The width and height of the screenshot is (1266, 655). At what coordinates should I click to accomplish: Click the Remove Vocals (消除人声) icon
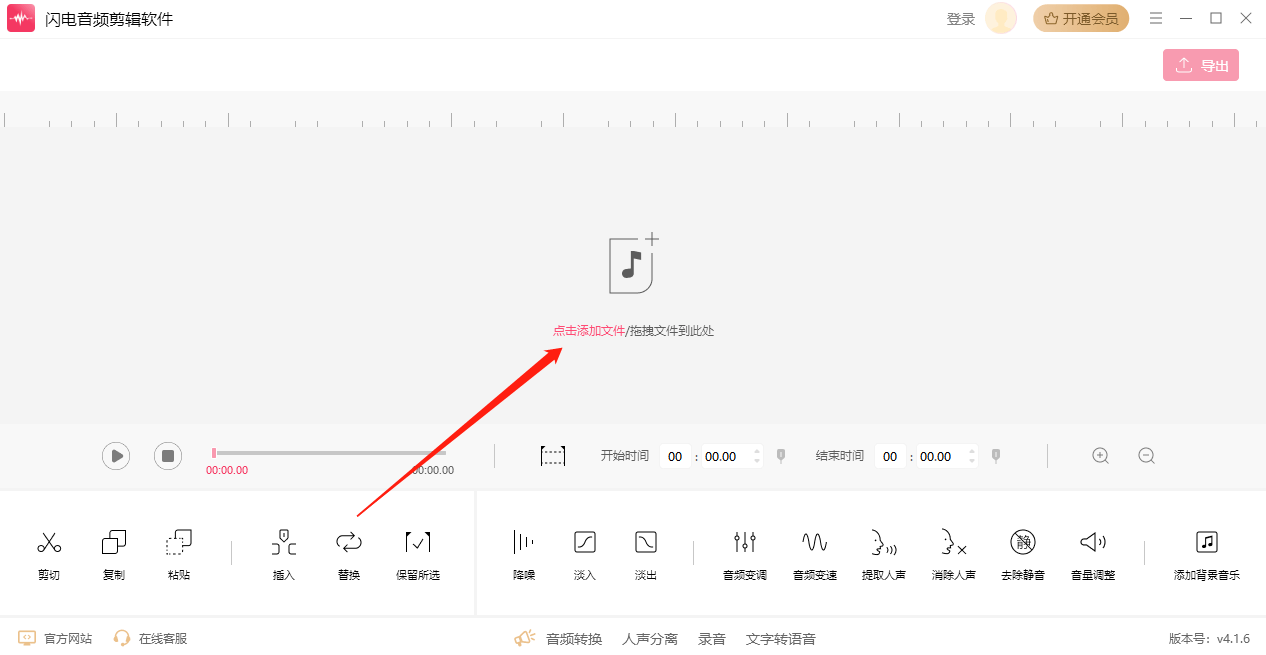click(954, 543)
